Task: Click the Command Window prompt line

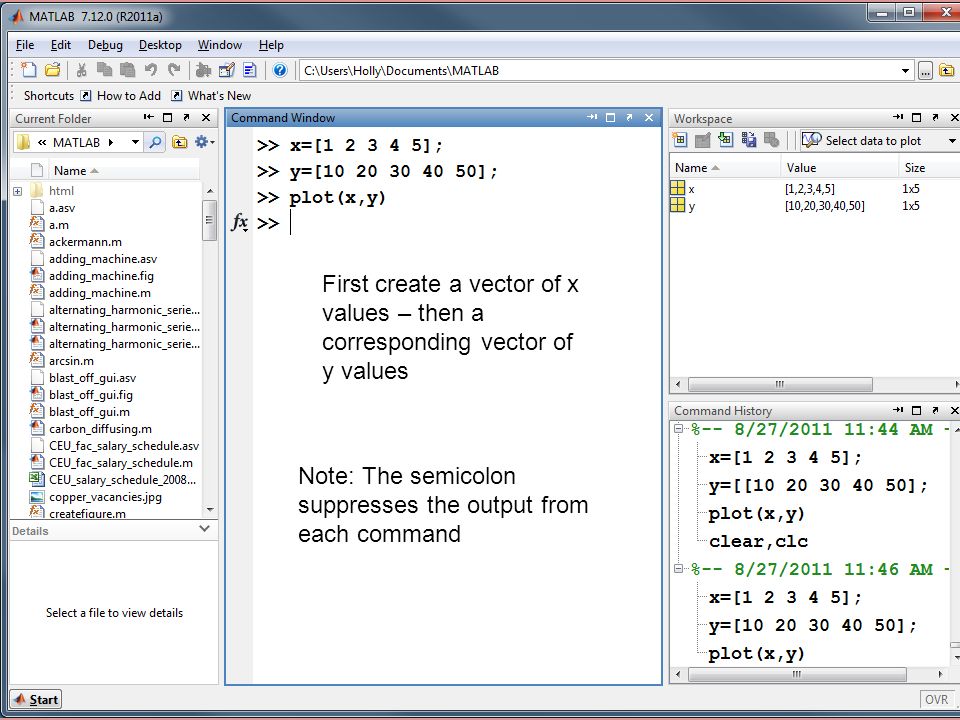Action: 456,223
